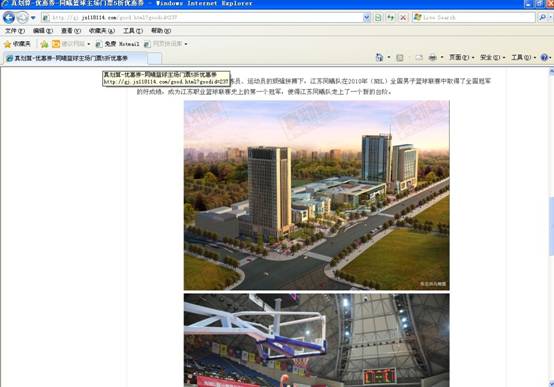This screenshot has width=554, height=387.
Task: Toggle the Compatibility View page icon
Action: coord(378,18)
